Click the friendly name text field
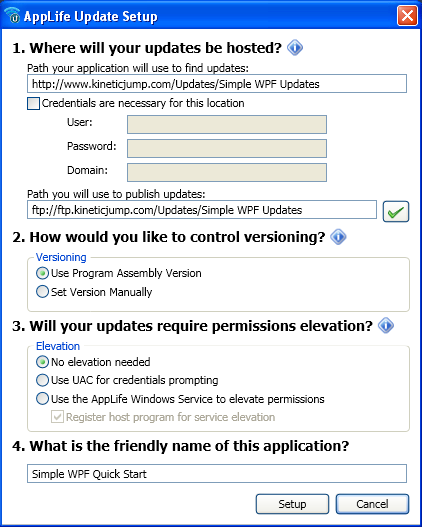This screenshot has height=527, width=422. (217, 474)
